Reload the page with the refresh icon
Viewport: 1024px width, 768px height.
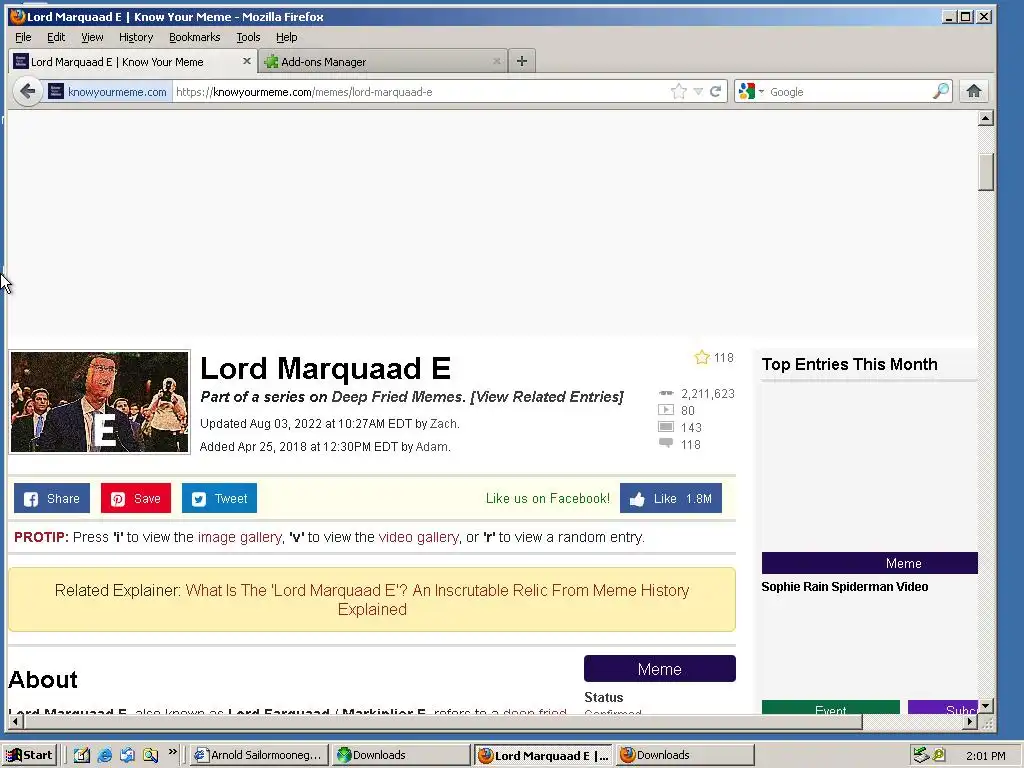click(716, 91)
